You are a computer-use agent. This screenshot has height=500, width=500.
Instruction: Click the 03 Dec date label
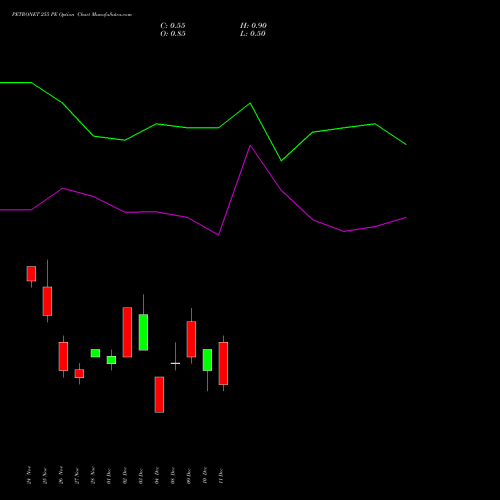click(141, 475)
